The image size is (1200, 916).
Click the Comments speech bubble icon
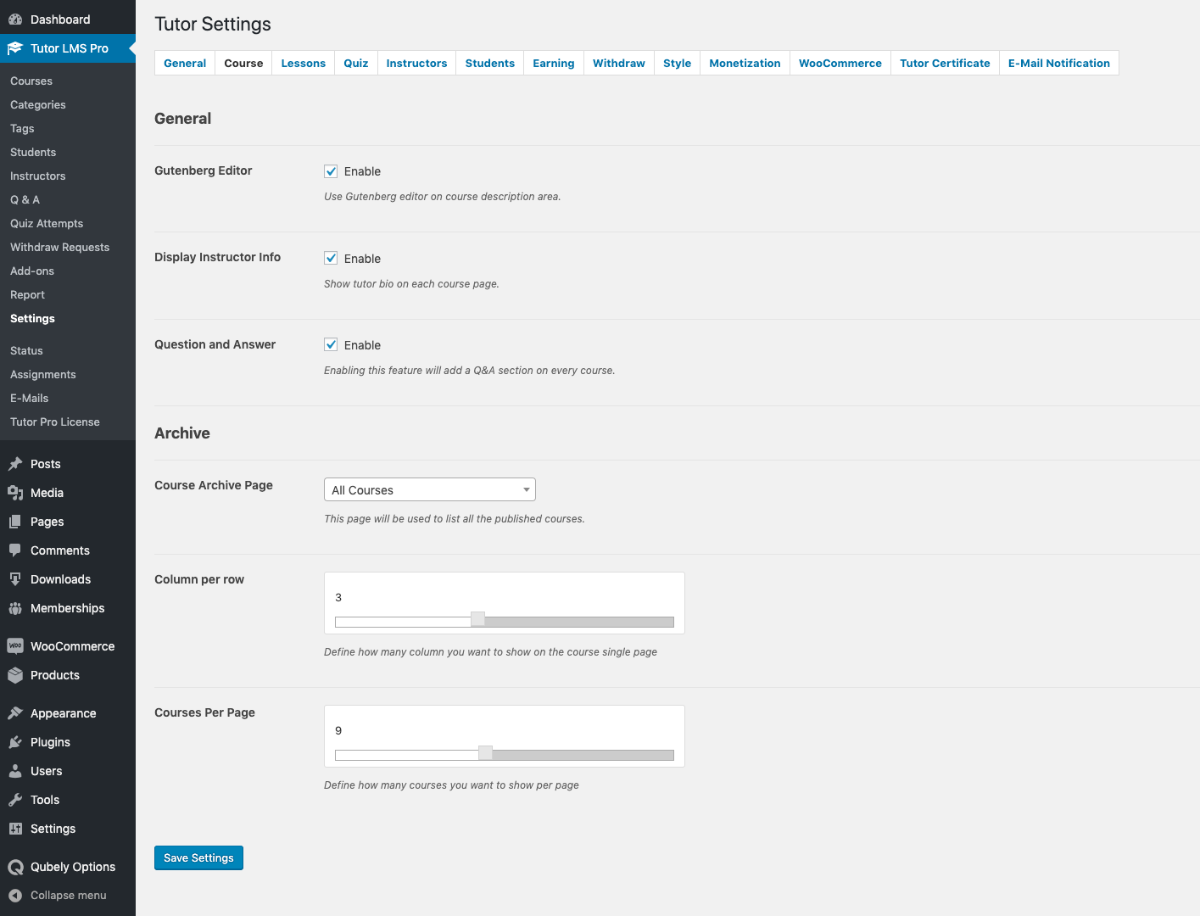coord(15,551)
